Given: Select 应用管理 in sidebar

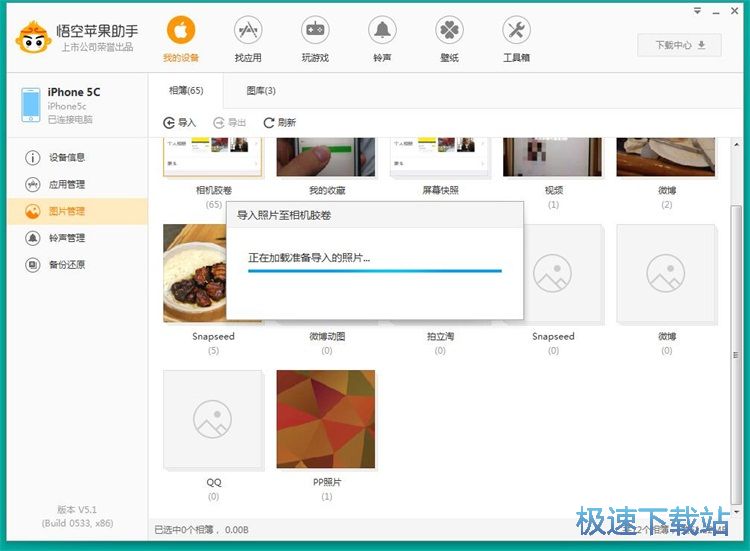Looking at the screenshot, I should (x=77, y=184).
